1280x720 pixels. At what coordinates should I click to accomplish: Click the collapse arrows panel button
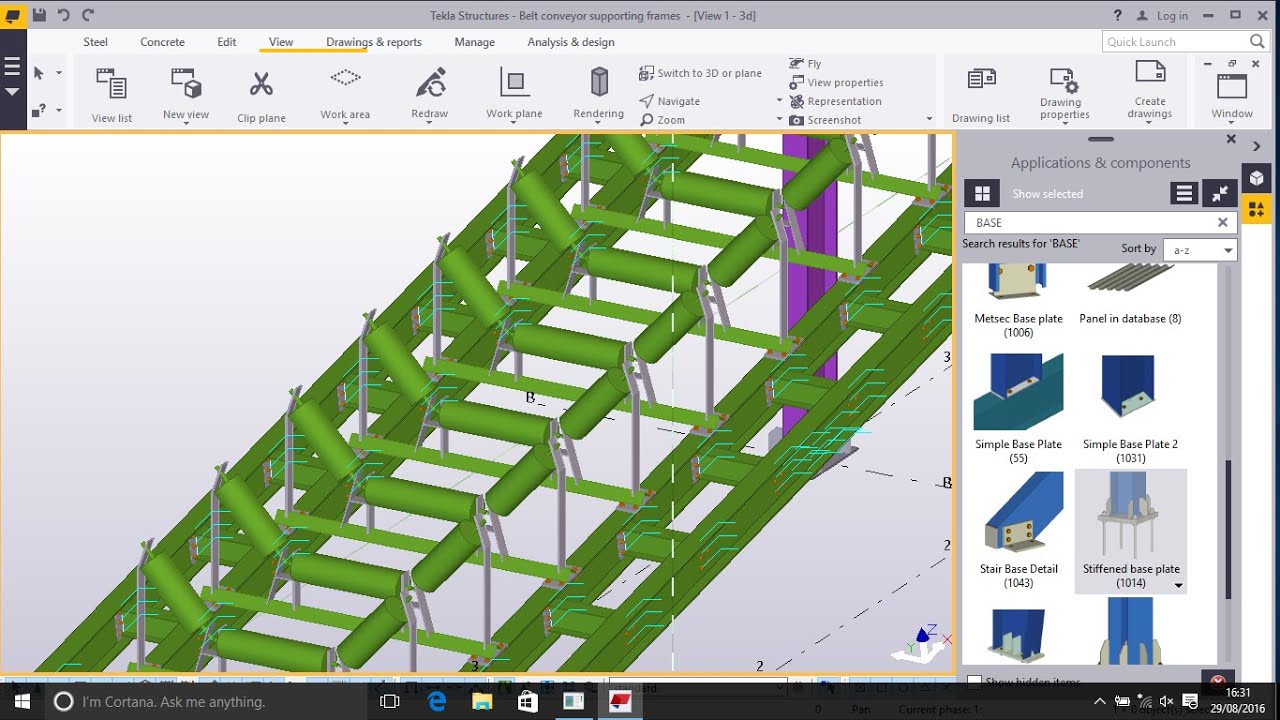click(x=1219, y=194)
